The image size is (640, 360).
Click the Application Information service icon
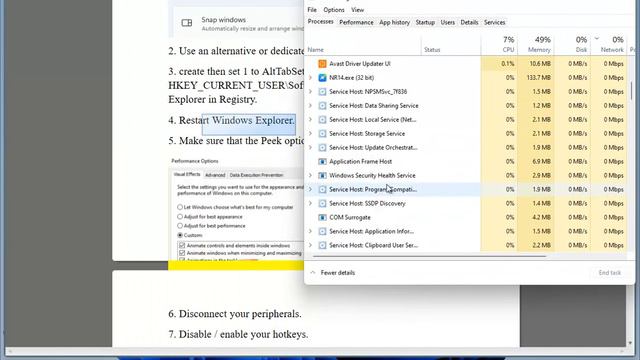click(322, 231)
